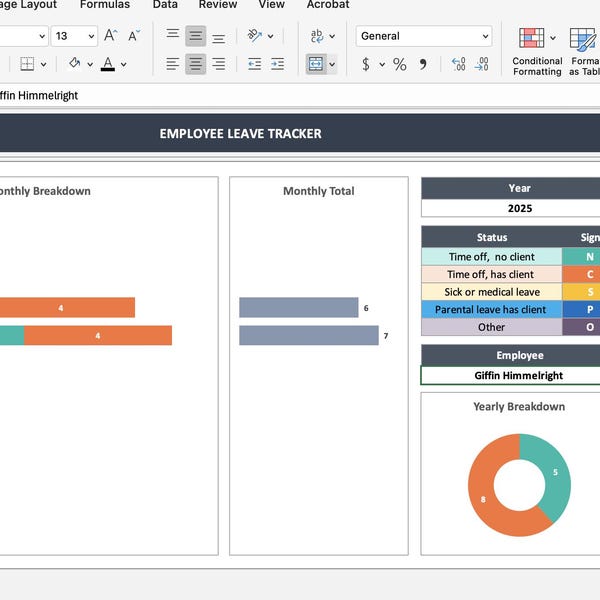This screenshot has width=600, height=600.
Task: Increase font size with the large A icon
Action: (x=111, y=36)
